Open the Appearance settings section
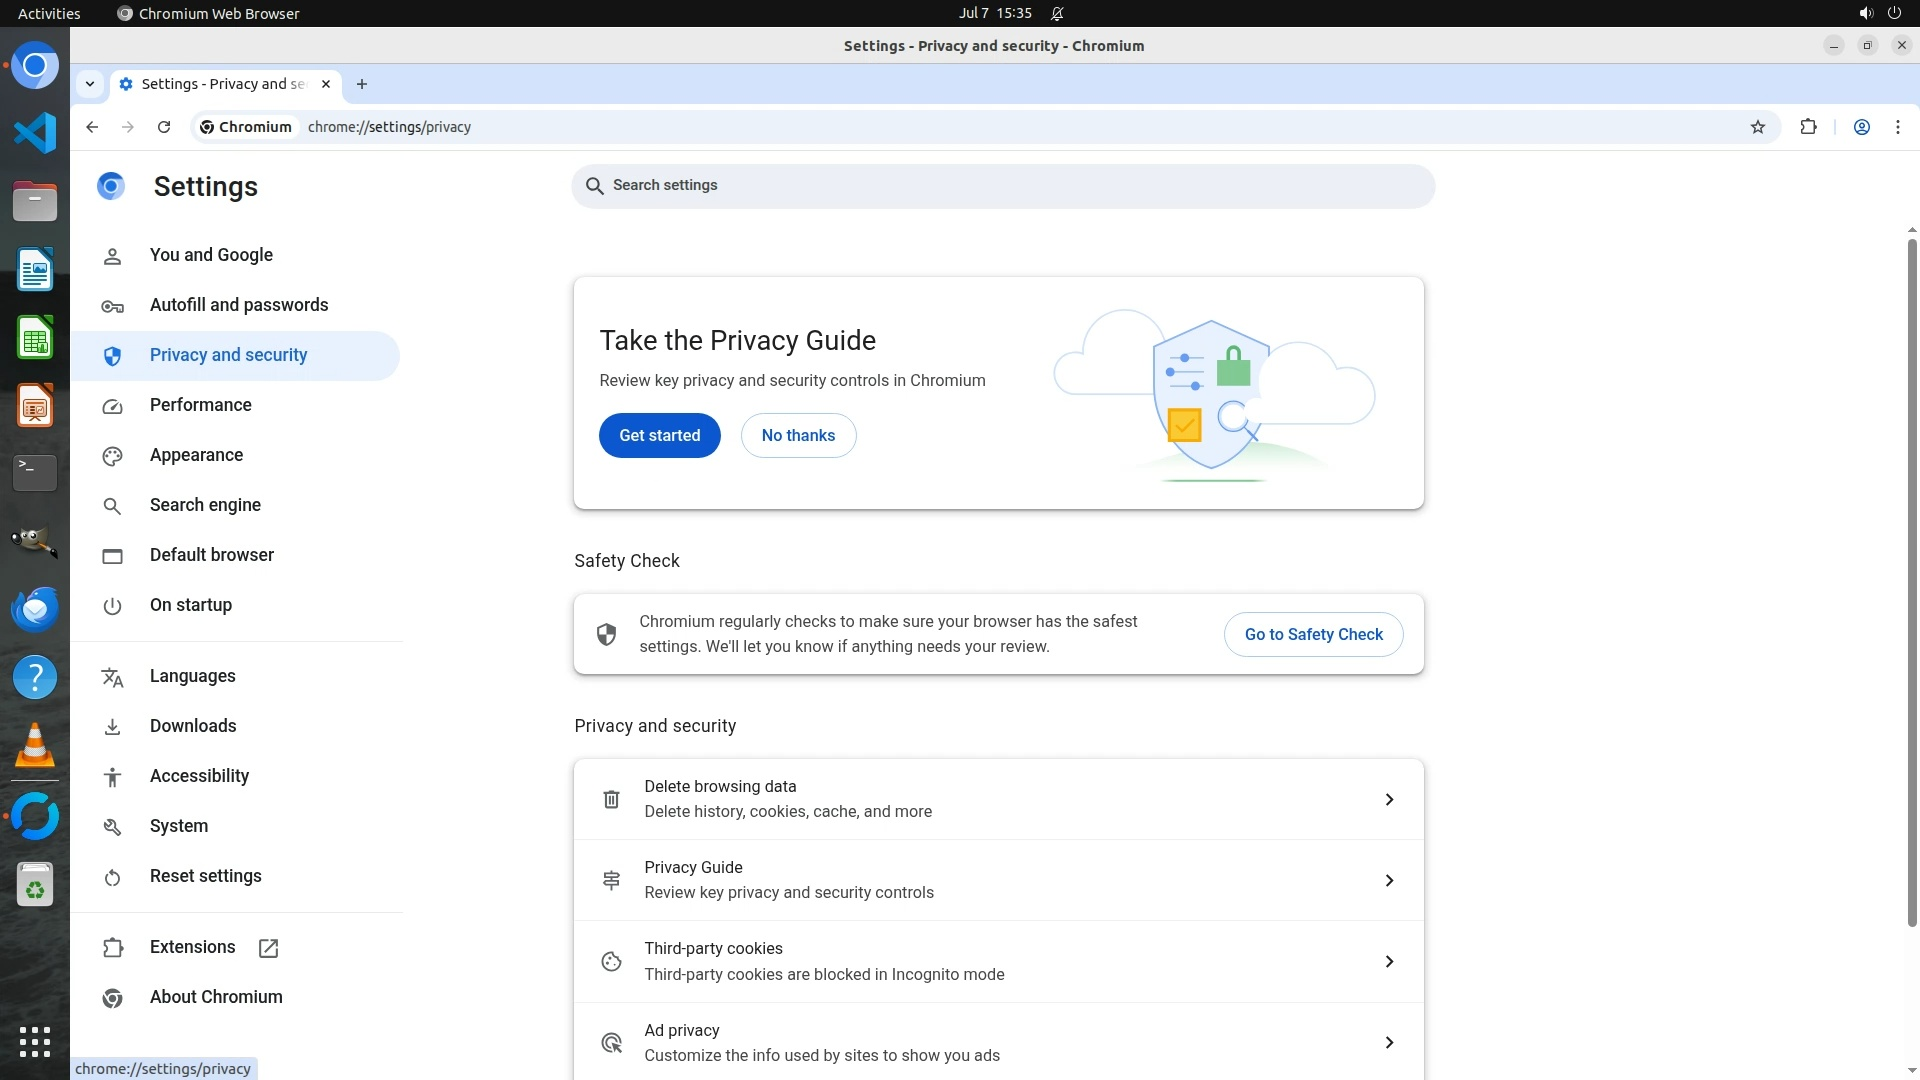This screenshot has height=1080, width=1920. click(x=196, y=455)
